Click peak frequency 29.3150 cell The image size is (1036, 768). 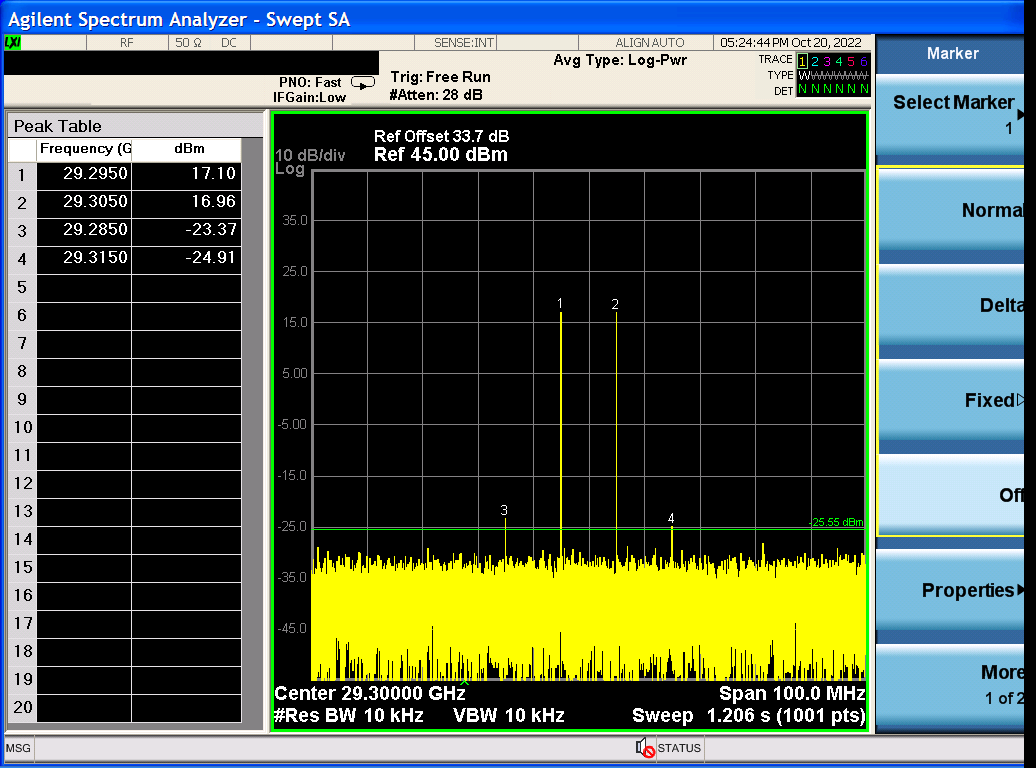[x=85, y=258]
